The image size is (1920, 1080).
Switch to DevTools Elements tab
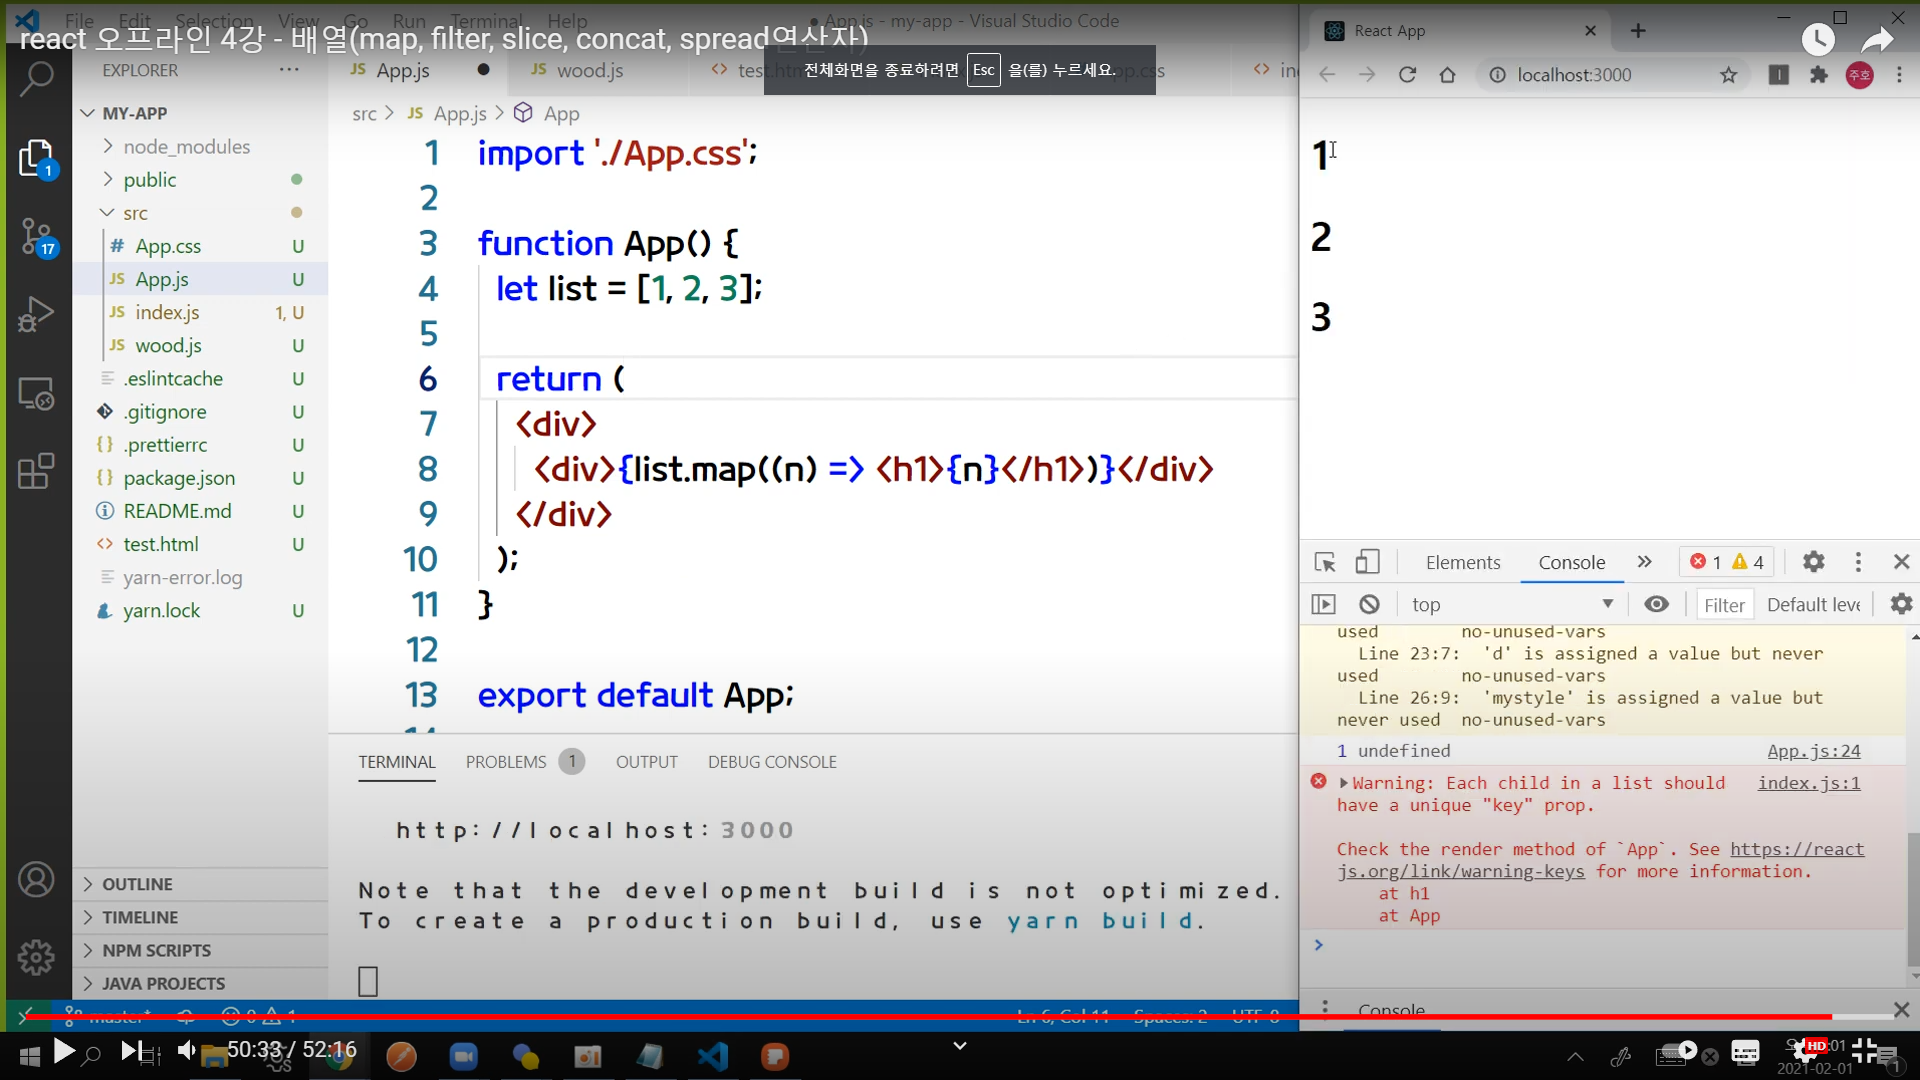[1462, 562]
